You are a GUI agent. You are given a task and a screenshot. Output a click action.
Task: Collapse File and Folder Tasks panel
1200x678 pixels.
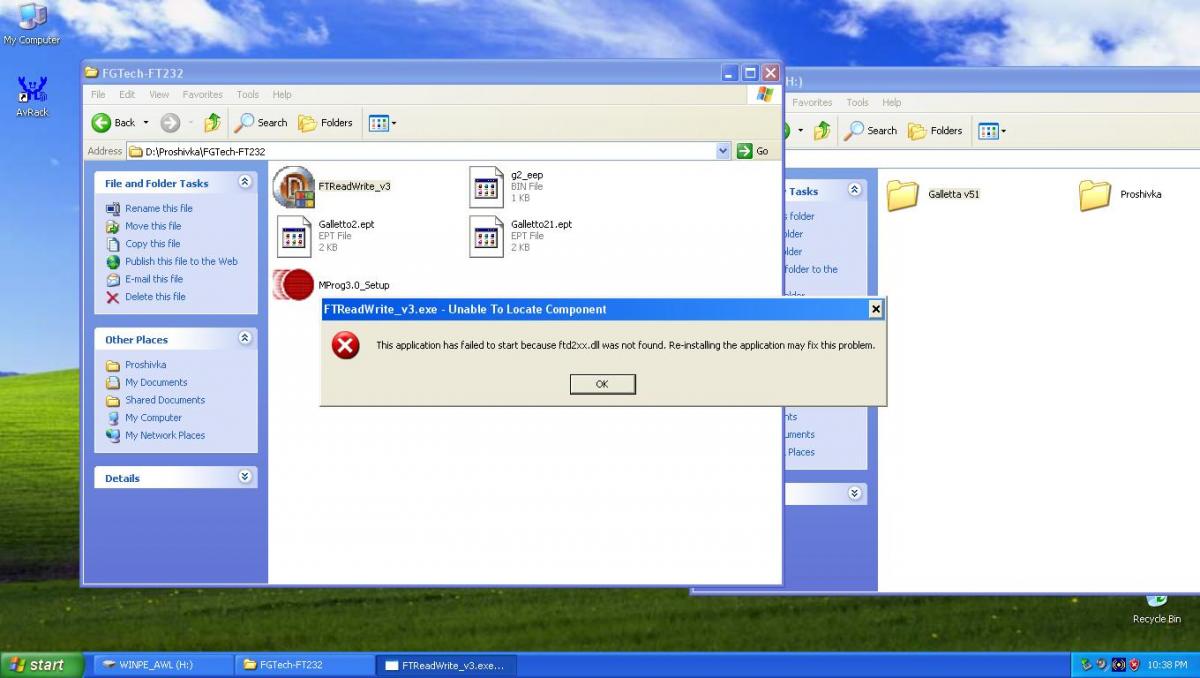(245, 182)
